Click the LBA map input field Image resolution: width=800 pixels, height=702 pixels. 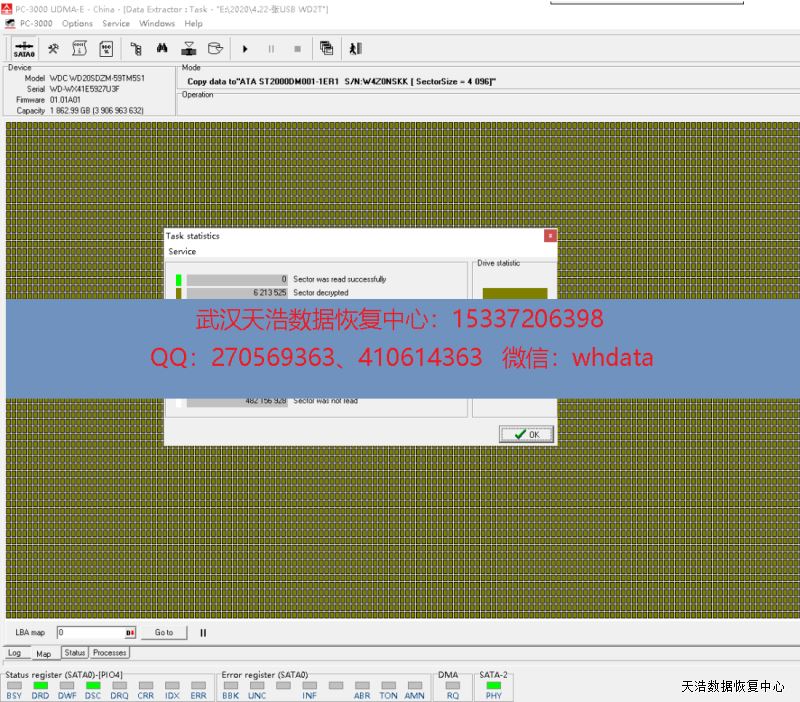tap(90, 633)
